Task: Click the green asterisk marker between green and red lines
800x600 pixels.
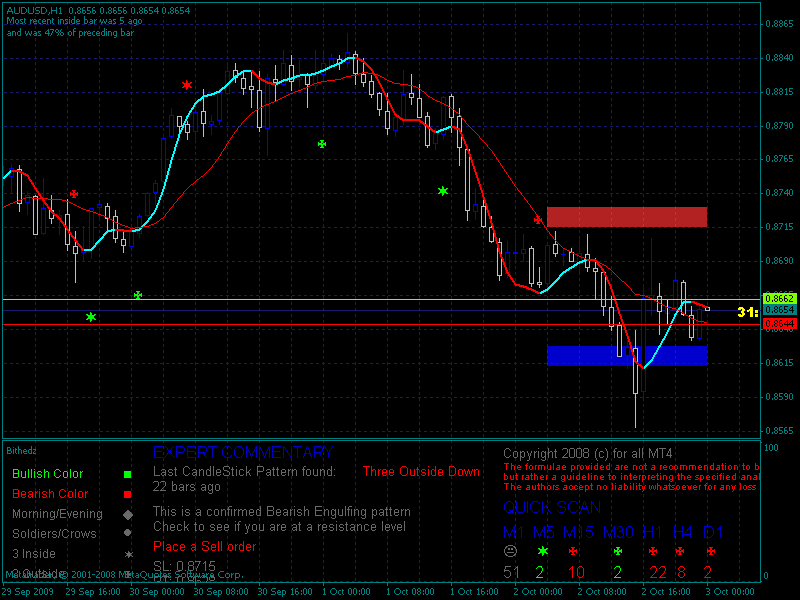Action: pyautogui.click(x=91, y=317)
